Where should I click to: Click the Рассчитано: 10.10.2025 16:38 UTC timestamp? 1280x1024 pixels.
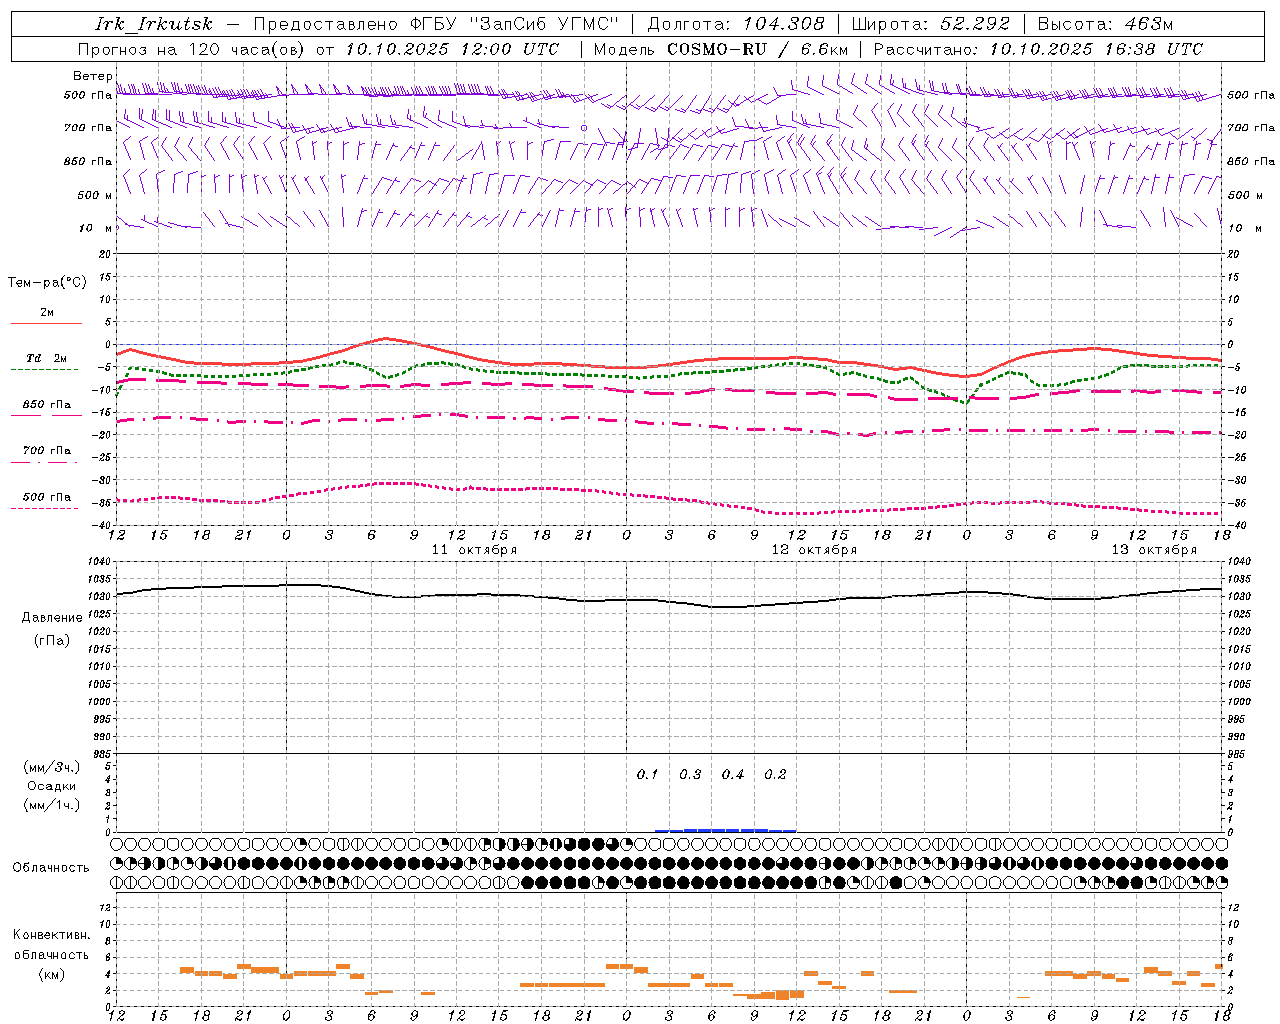[1038, 49]
